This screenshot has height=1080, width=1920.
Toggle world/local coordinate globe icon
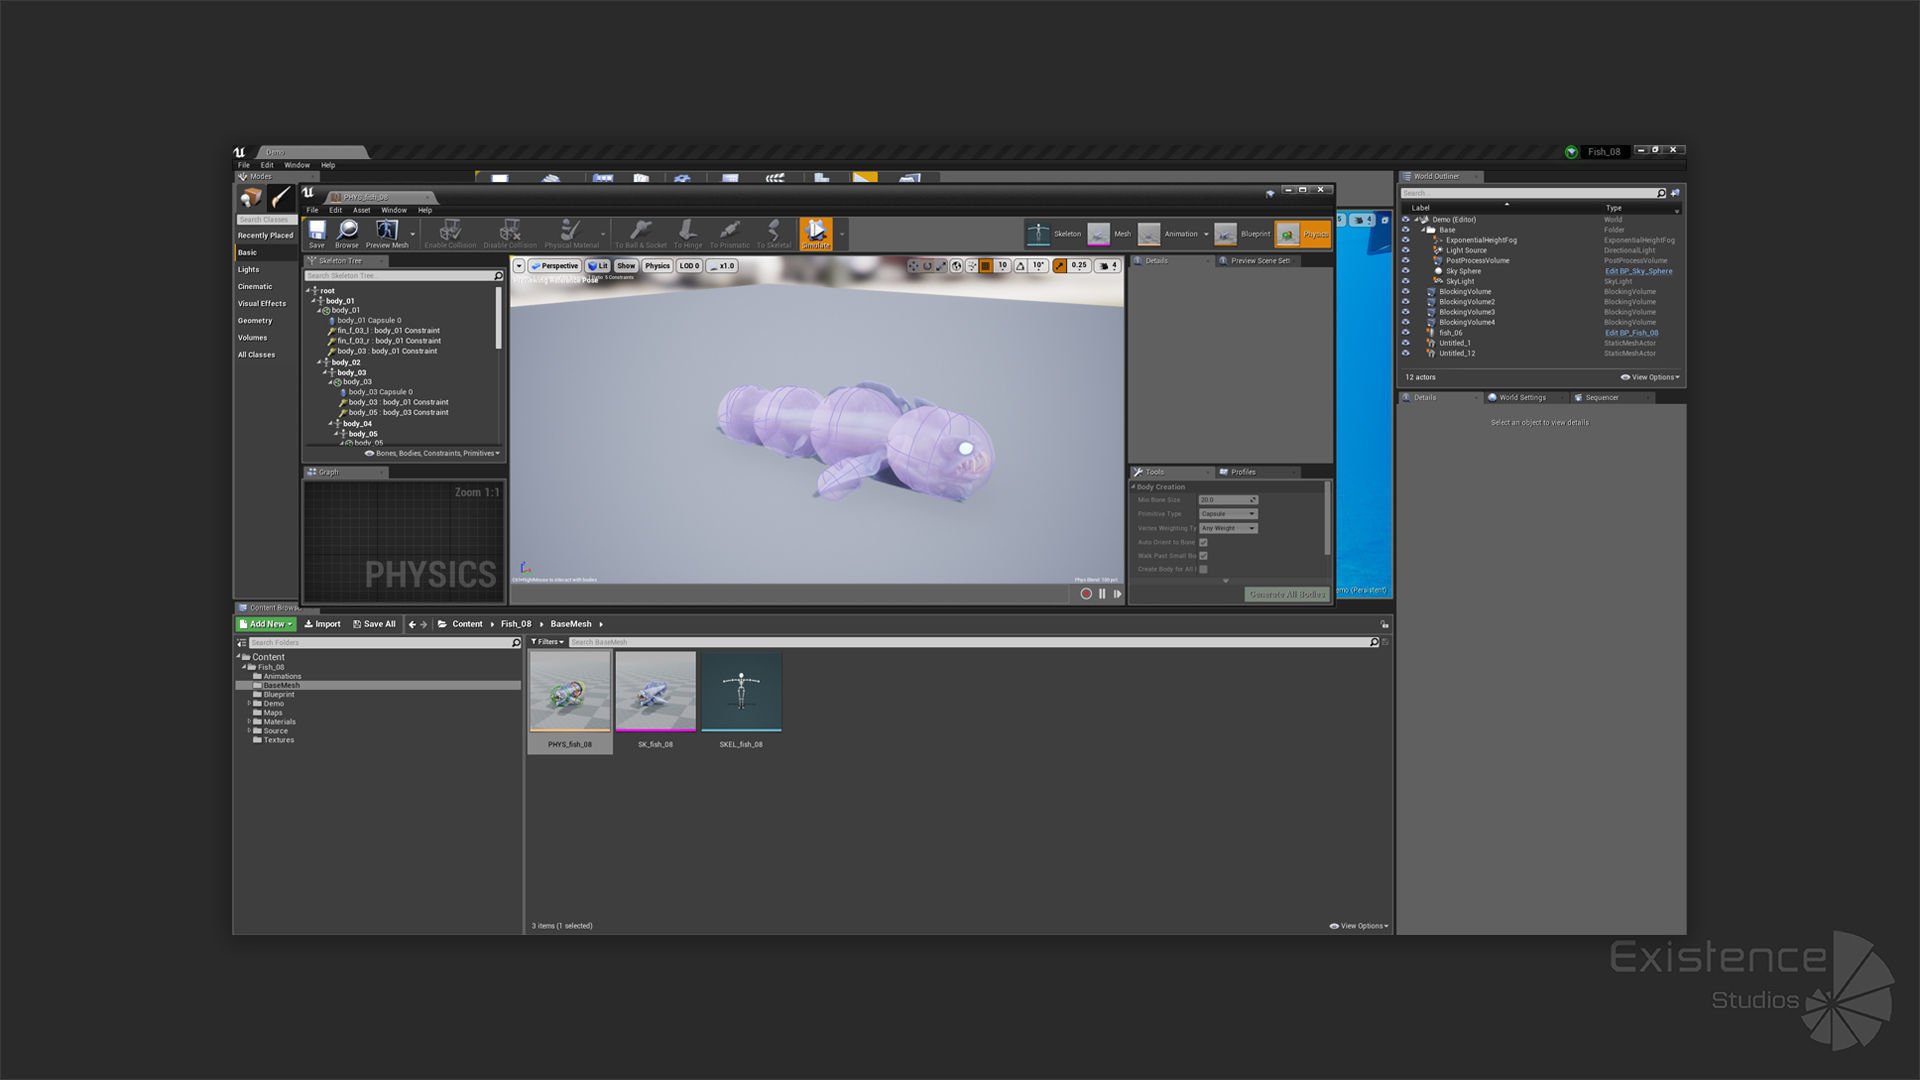tap(957, 266)
